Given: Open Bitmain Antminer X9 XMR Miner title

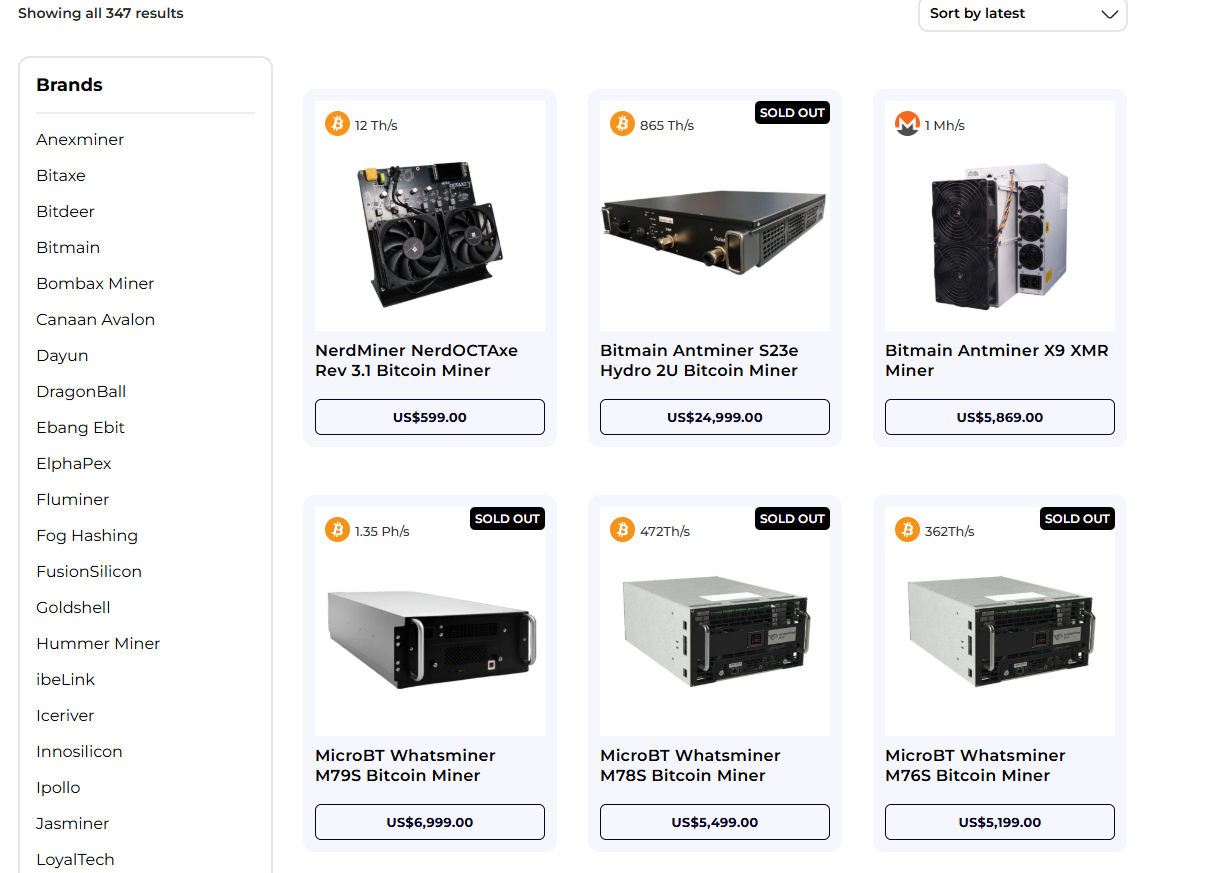Looking at the screenshot, I should click(x=997, y=360).
